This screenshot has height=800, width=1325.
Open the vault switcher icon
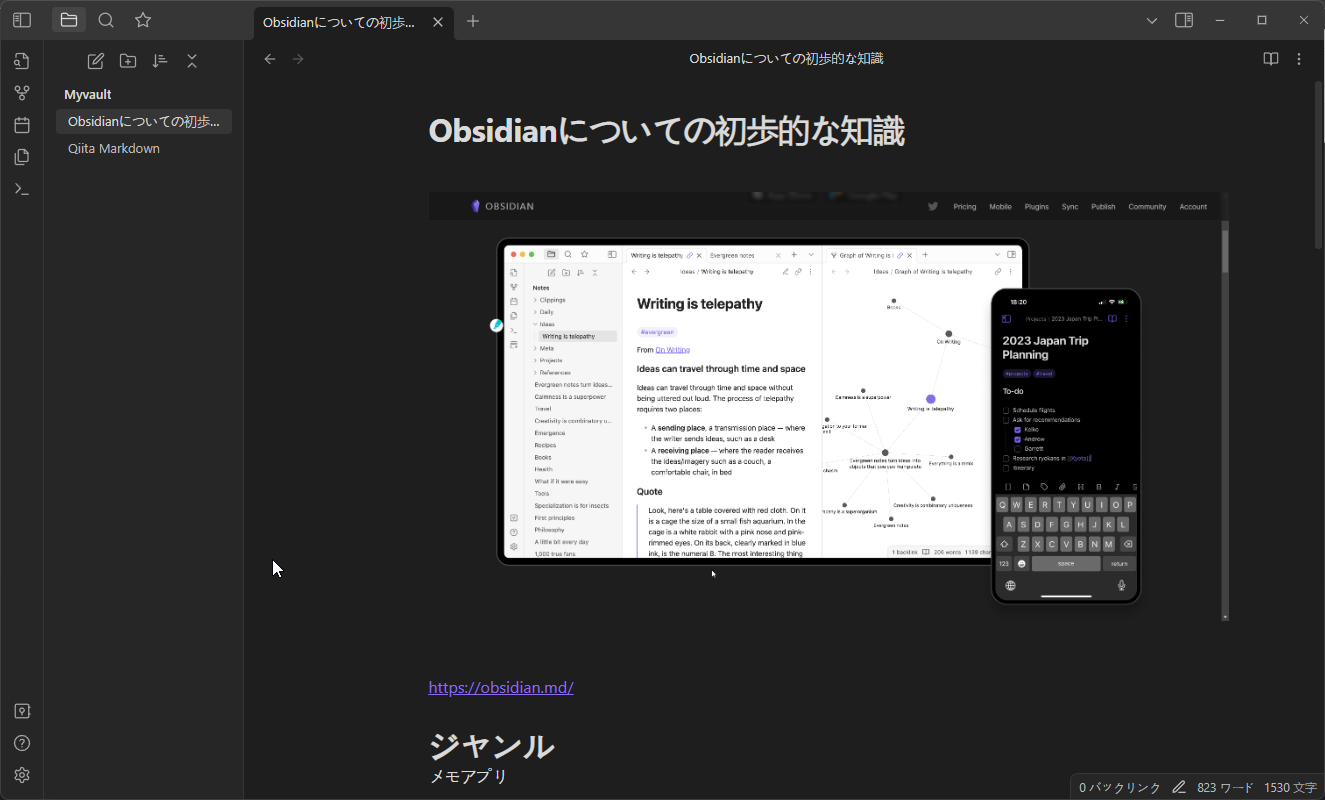22,711
